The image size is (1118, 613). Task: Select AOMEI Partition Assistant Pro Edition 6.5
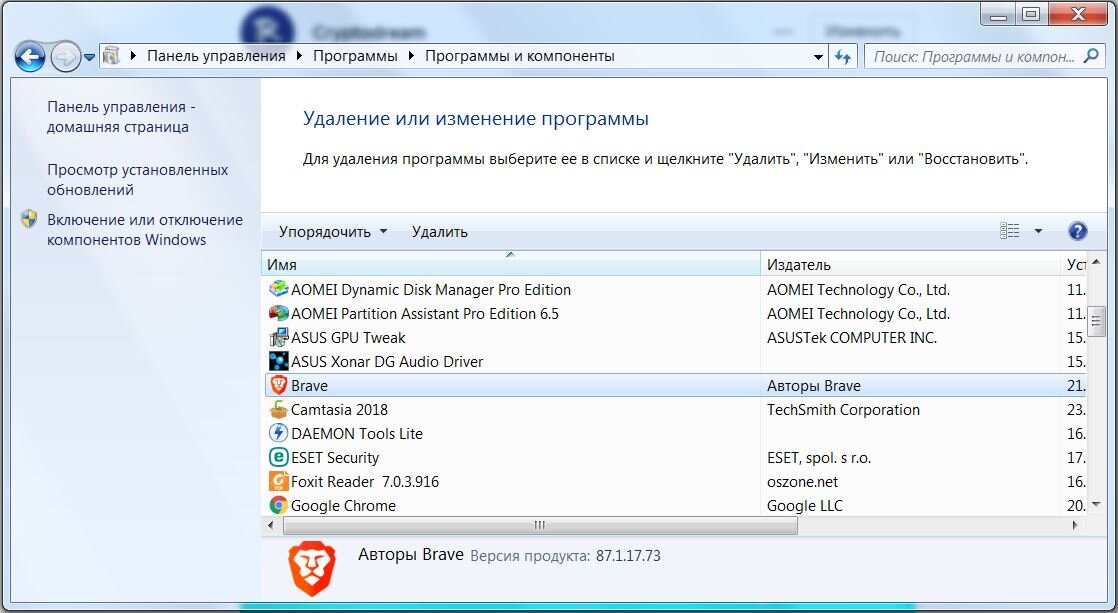point(425,314)
